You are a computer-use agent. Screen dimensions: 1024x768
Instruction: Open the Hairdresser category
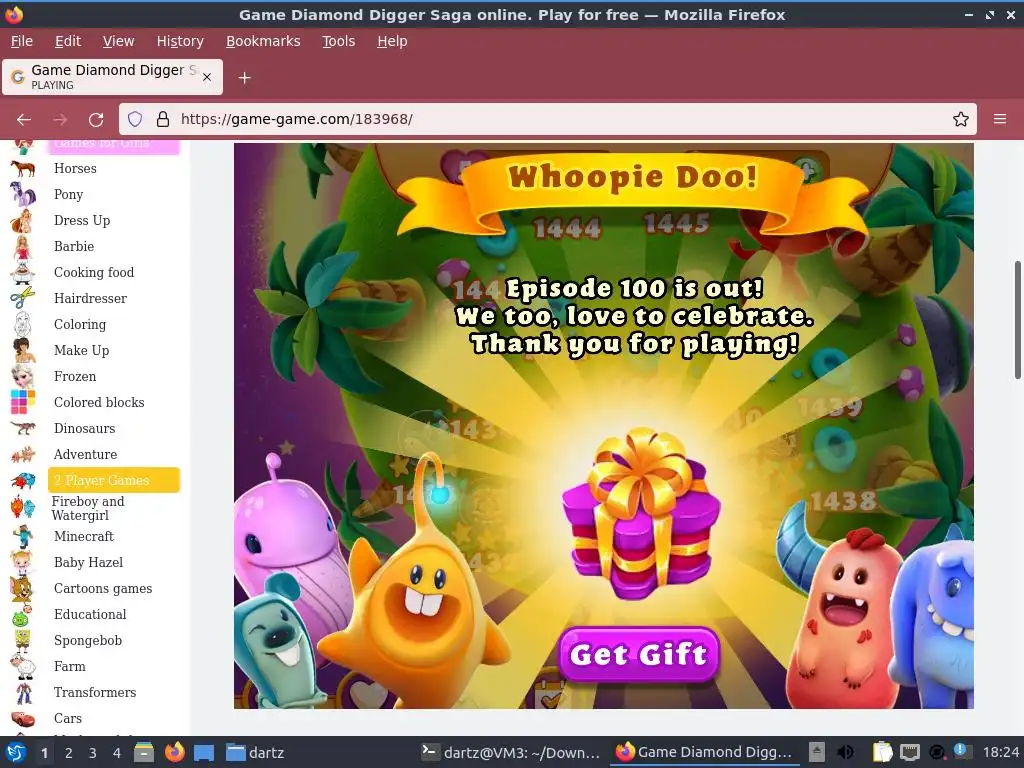pyautogui.click(x=90, y=298)
